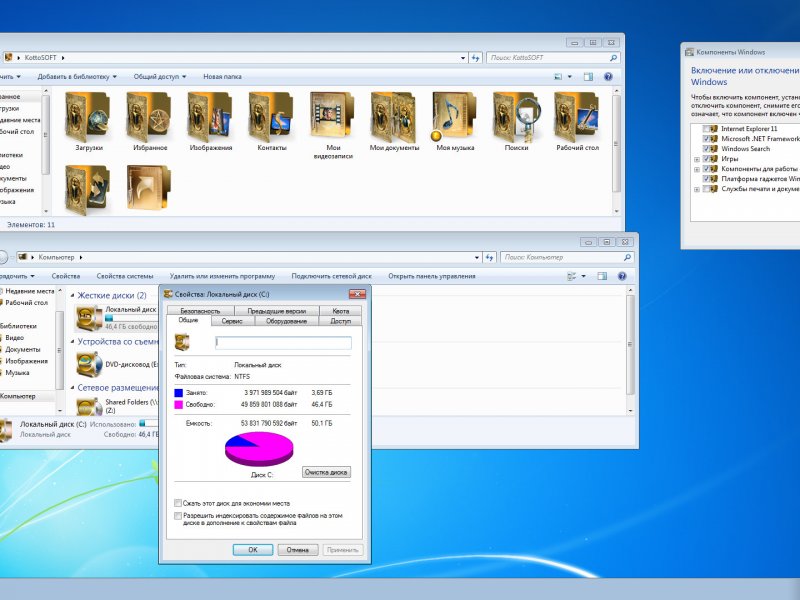Viewport: 800px width, 600px height.
Task: Click search magnifier in KottoSOFT search box
Action: 613,58
